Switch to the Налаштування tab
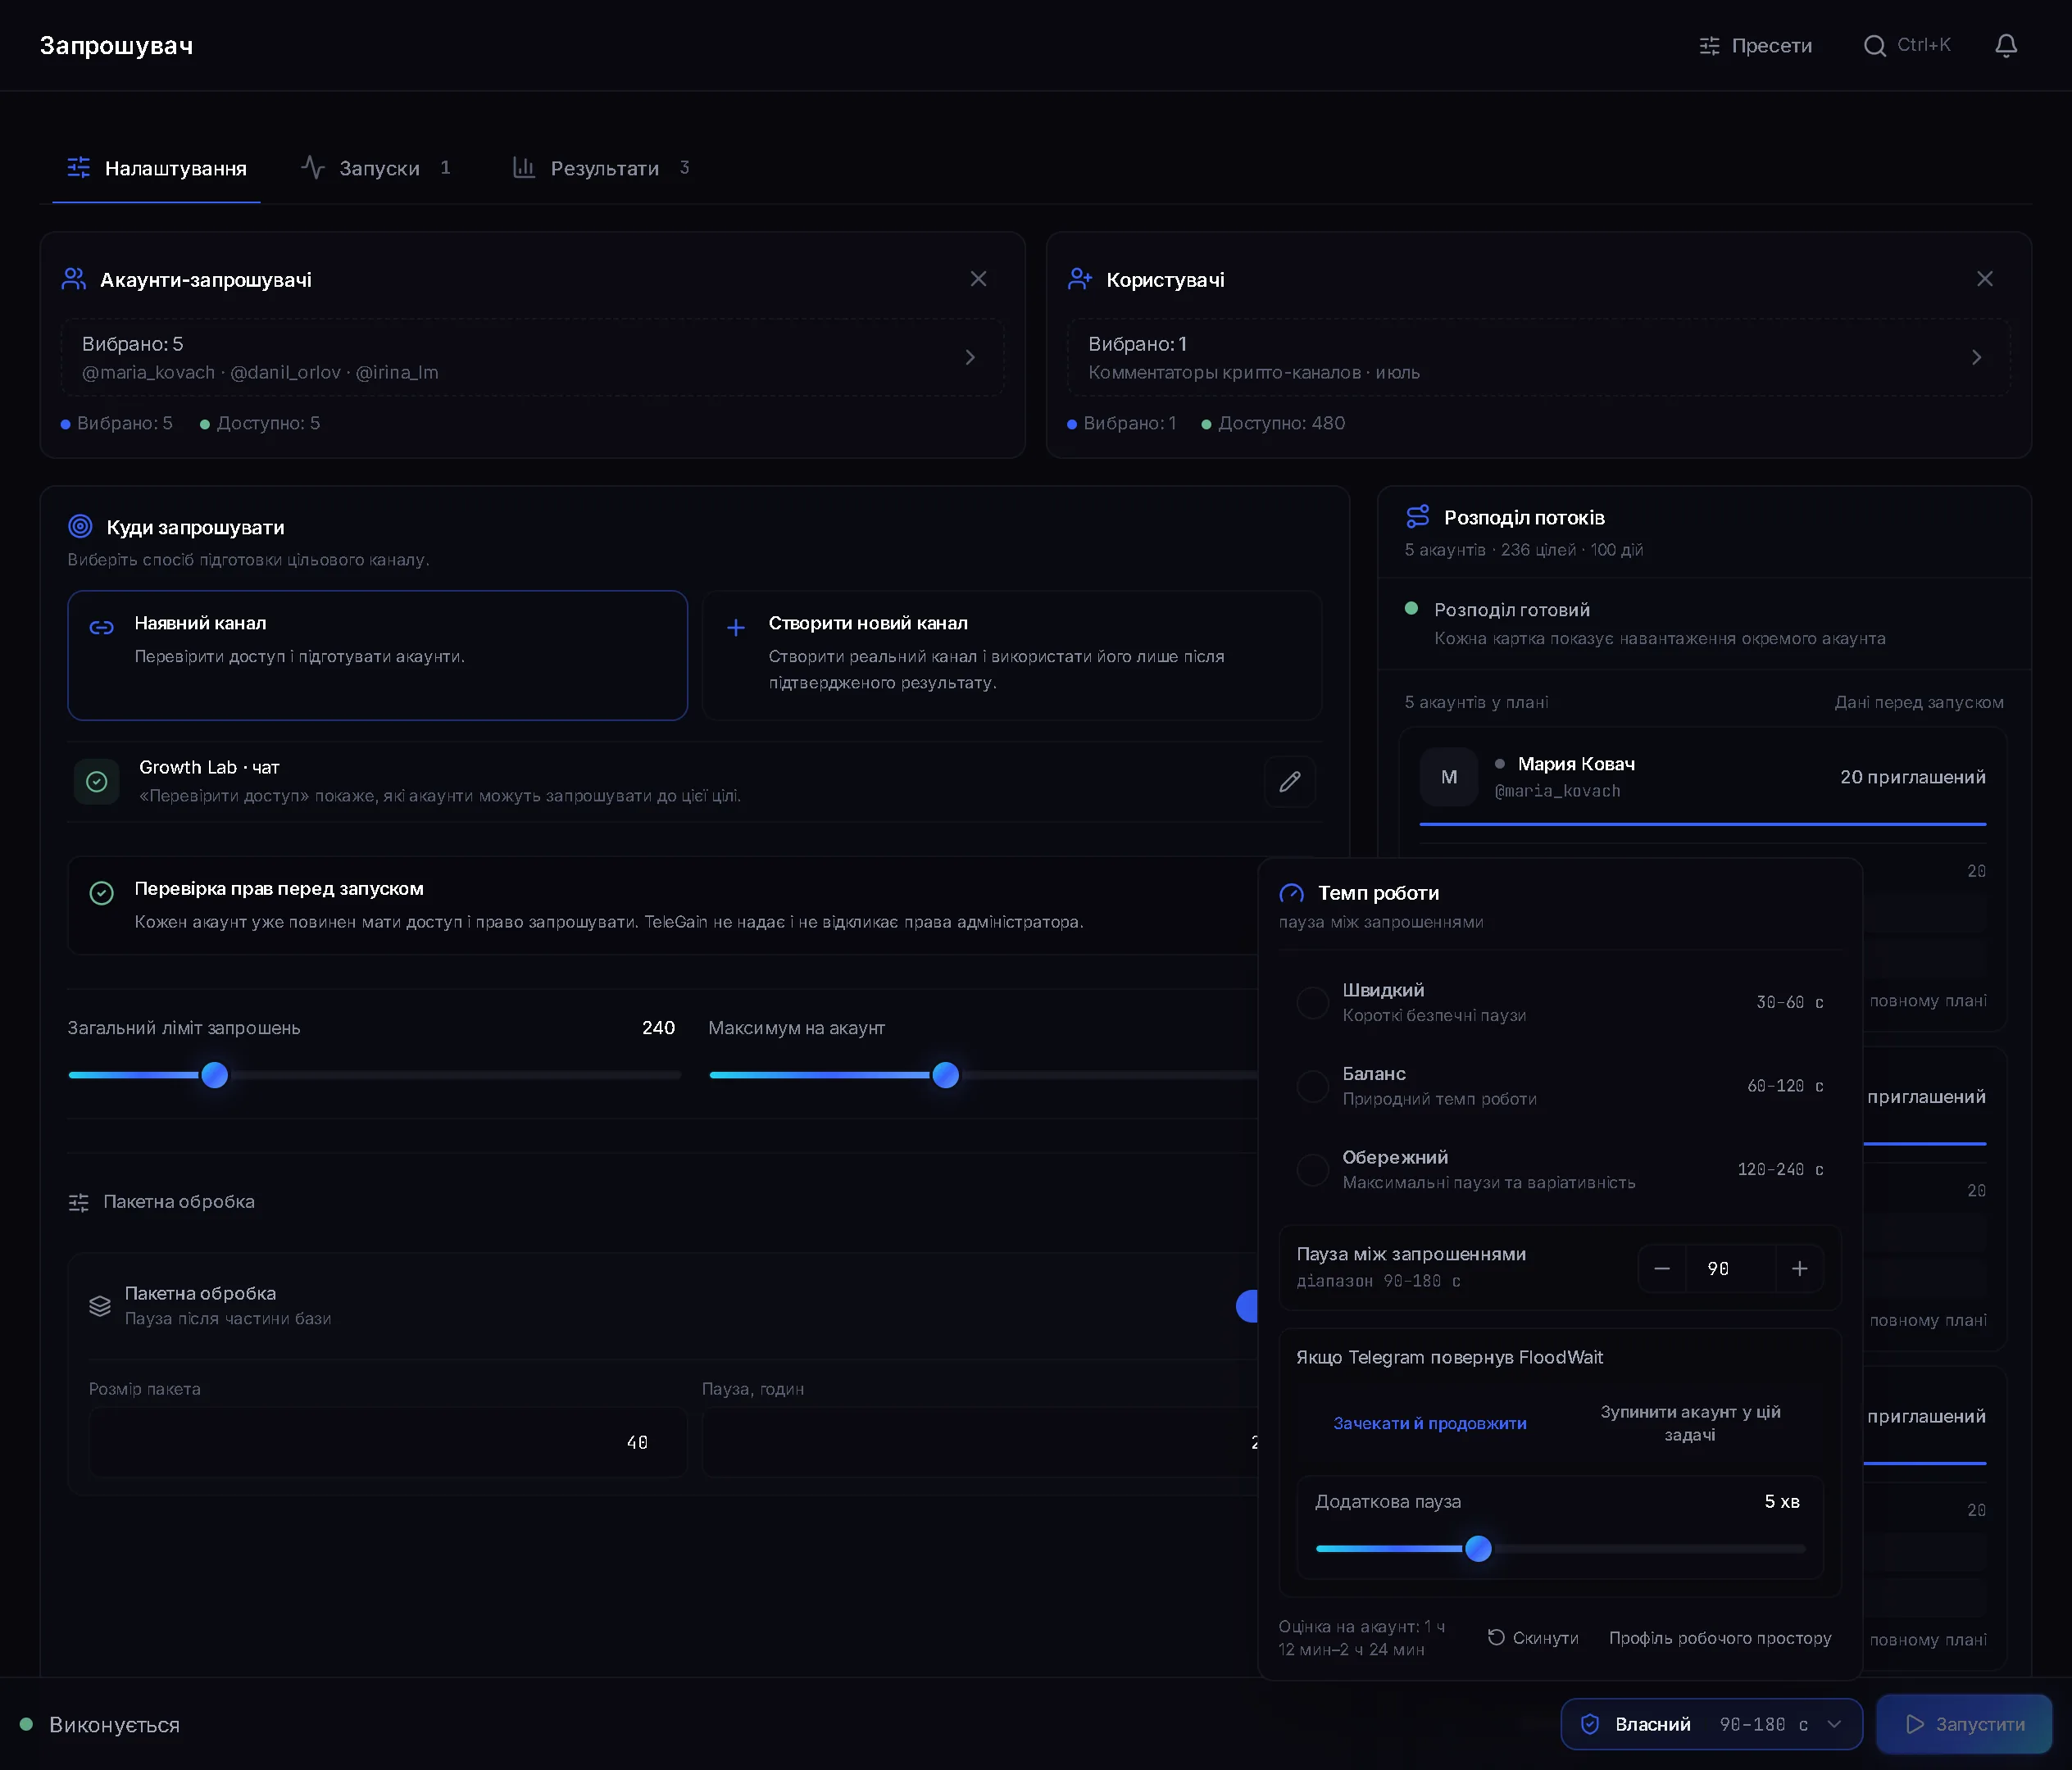This screenshot has width=2072, height=1770. [156, 168]
